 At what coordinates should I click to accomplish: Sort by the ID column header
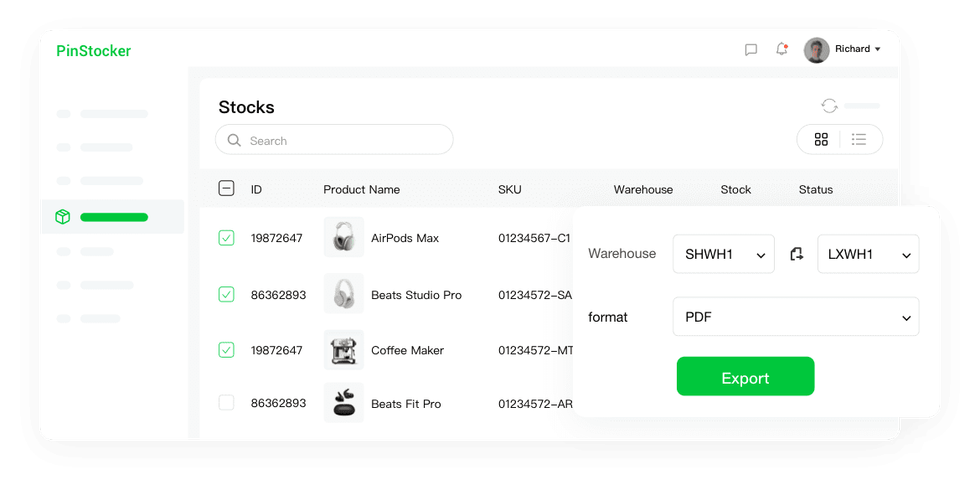click(256, 189)
